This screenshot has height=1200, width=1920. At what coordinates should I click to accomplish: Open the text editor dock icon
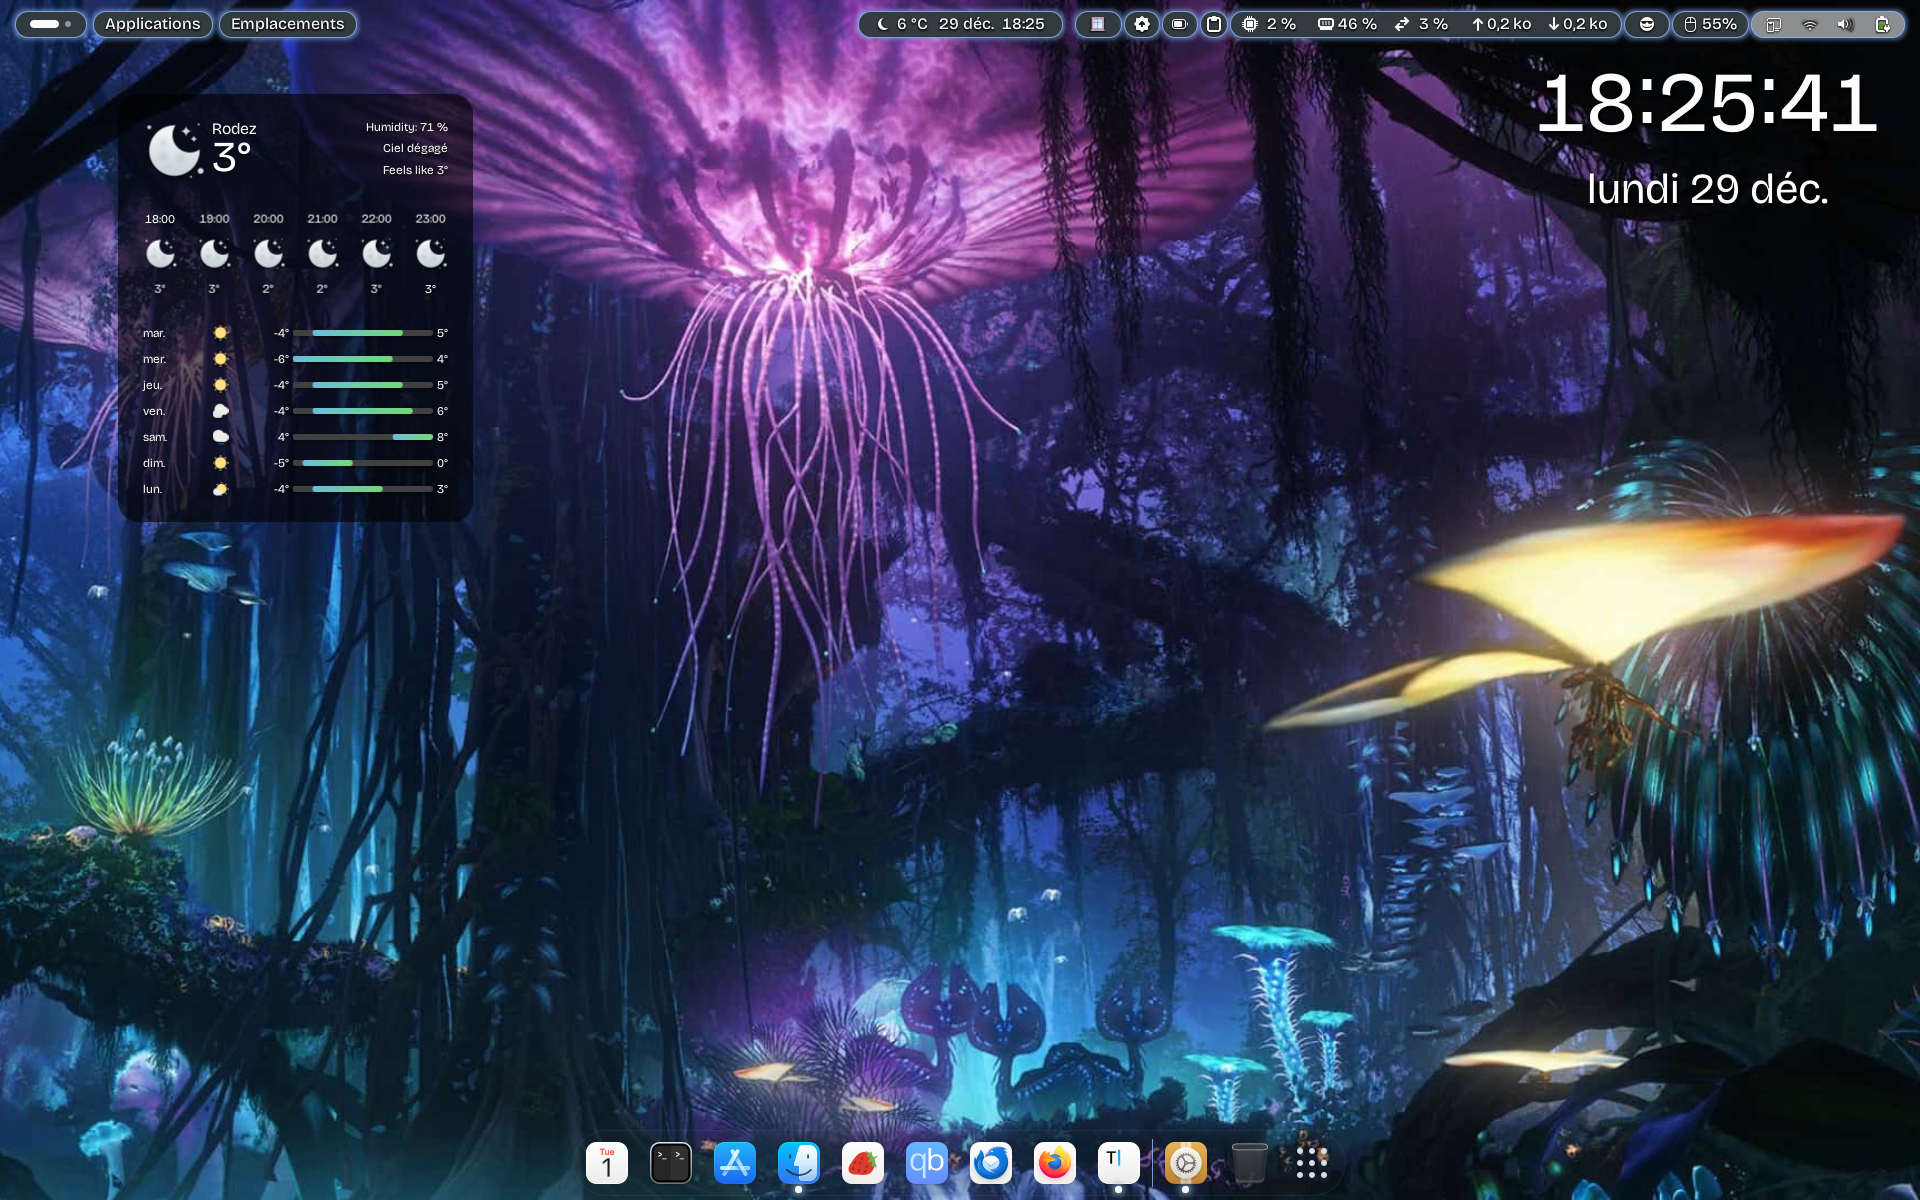coord(1119,1163)
